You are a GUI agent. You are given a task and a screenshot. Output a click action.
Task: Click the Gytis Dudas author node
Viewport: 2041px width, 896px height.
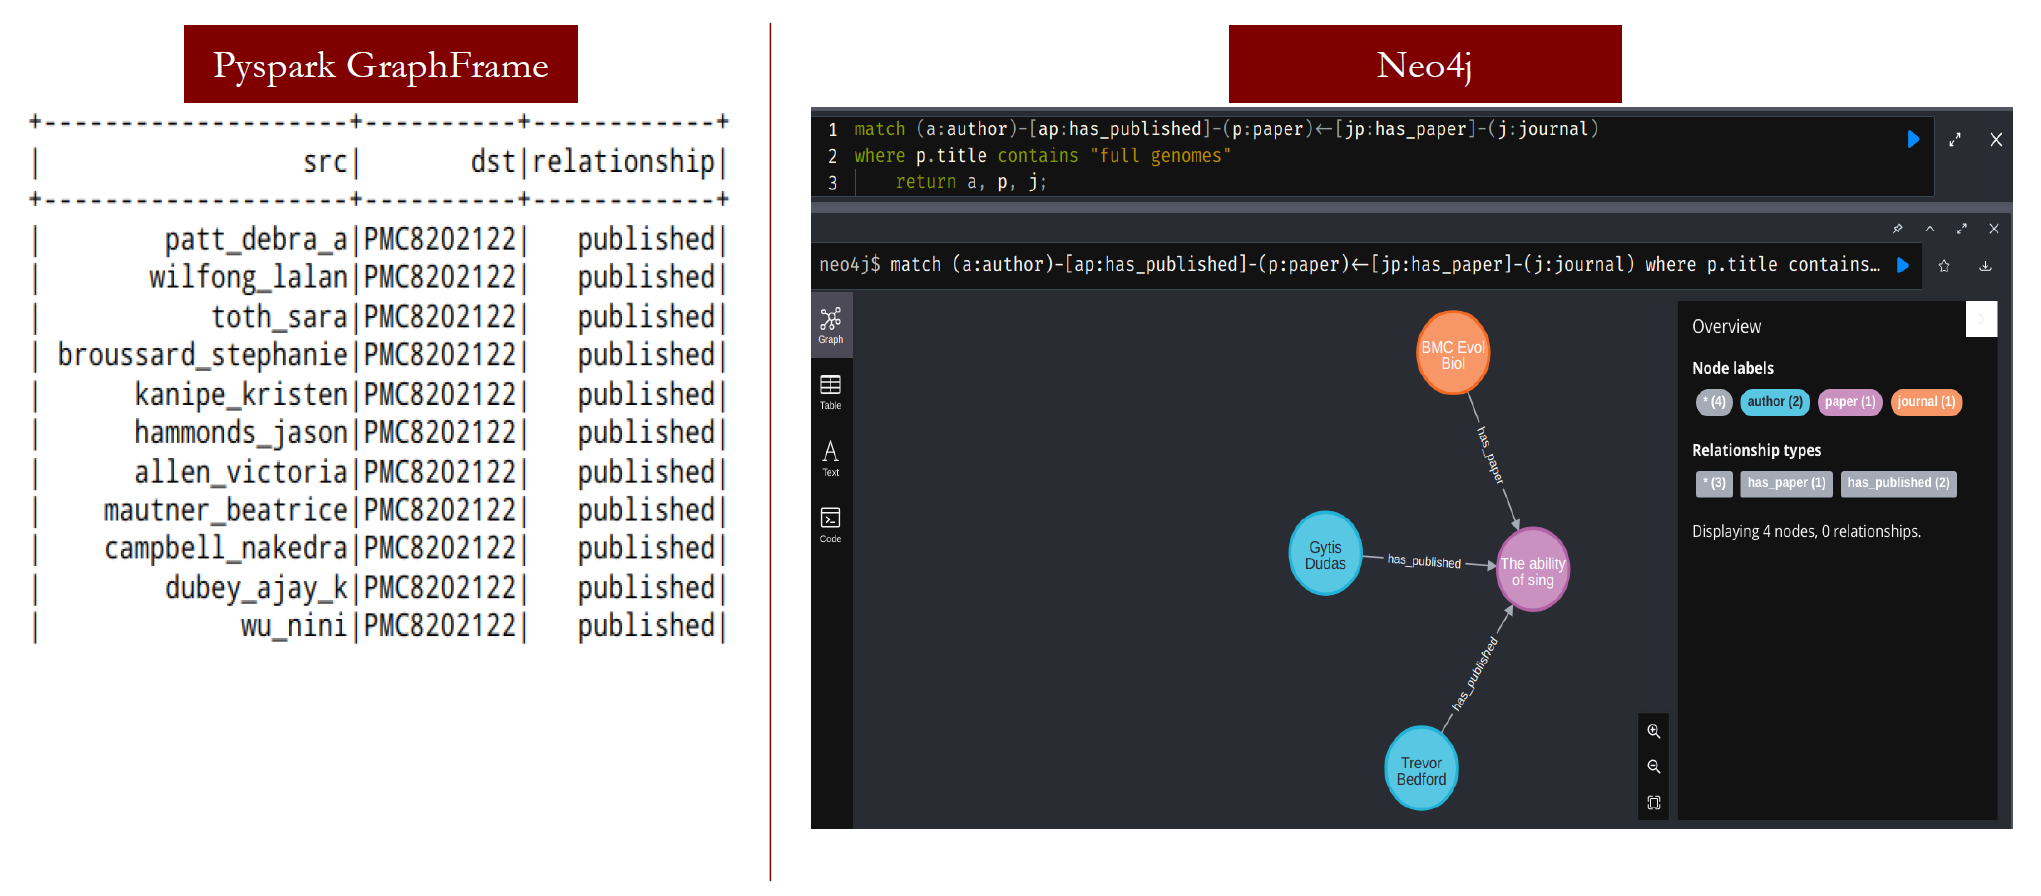tap(1325, 555)
